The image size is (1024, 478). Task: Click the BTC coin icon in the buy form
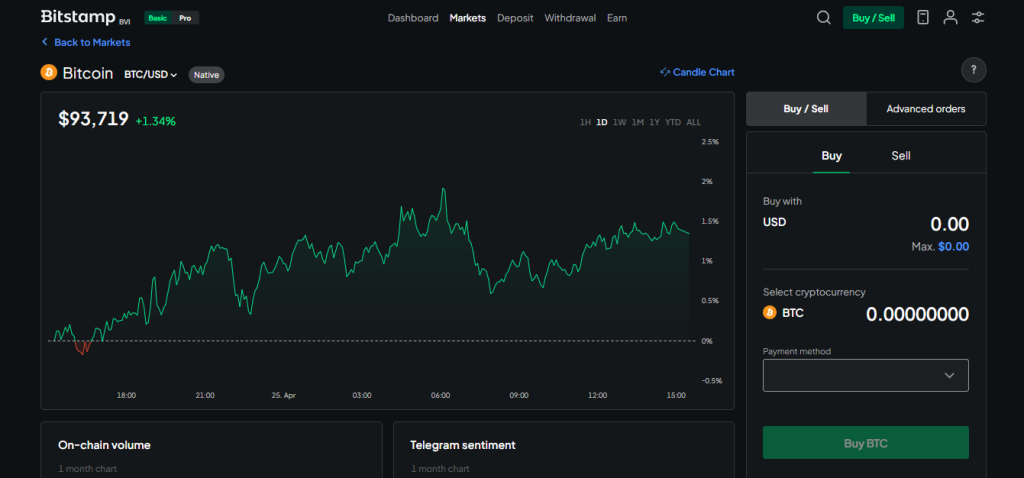[769, 313]
